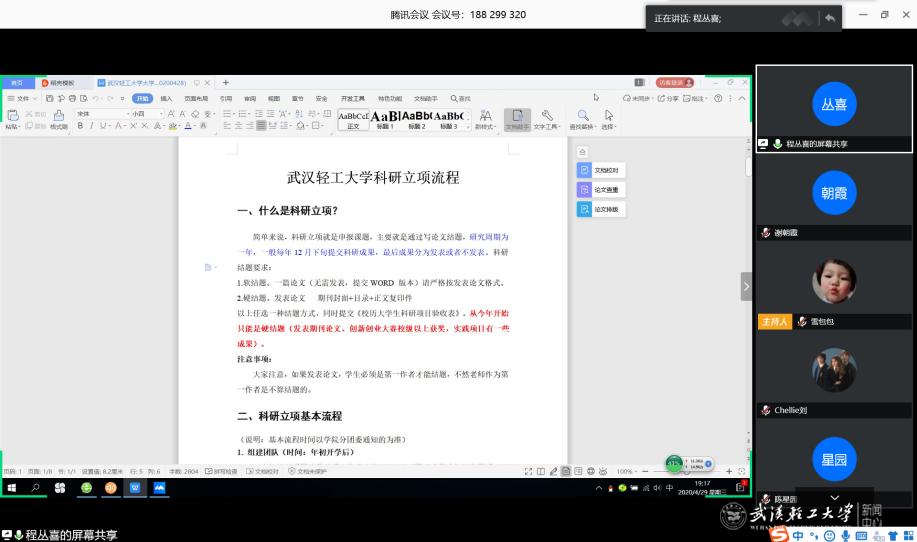Click the bulleted list icon

[x=227, y=113]
